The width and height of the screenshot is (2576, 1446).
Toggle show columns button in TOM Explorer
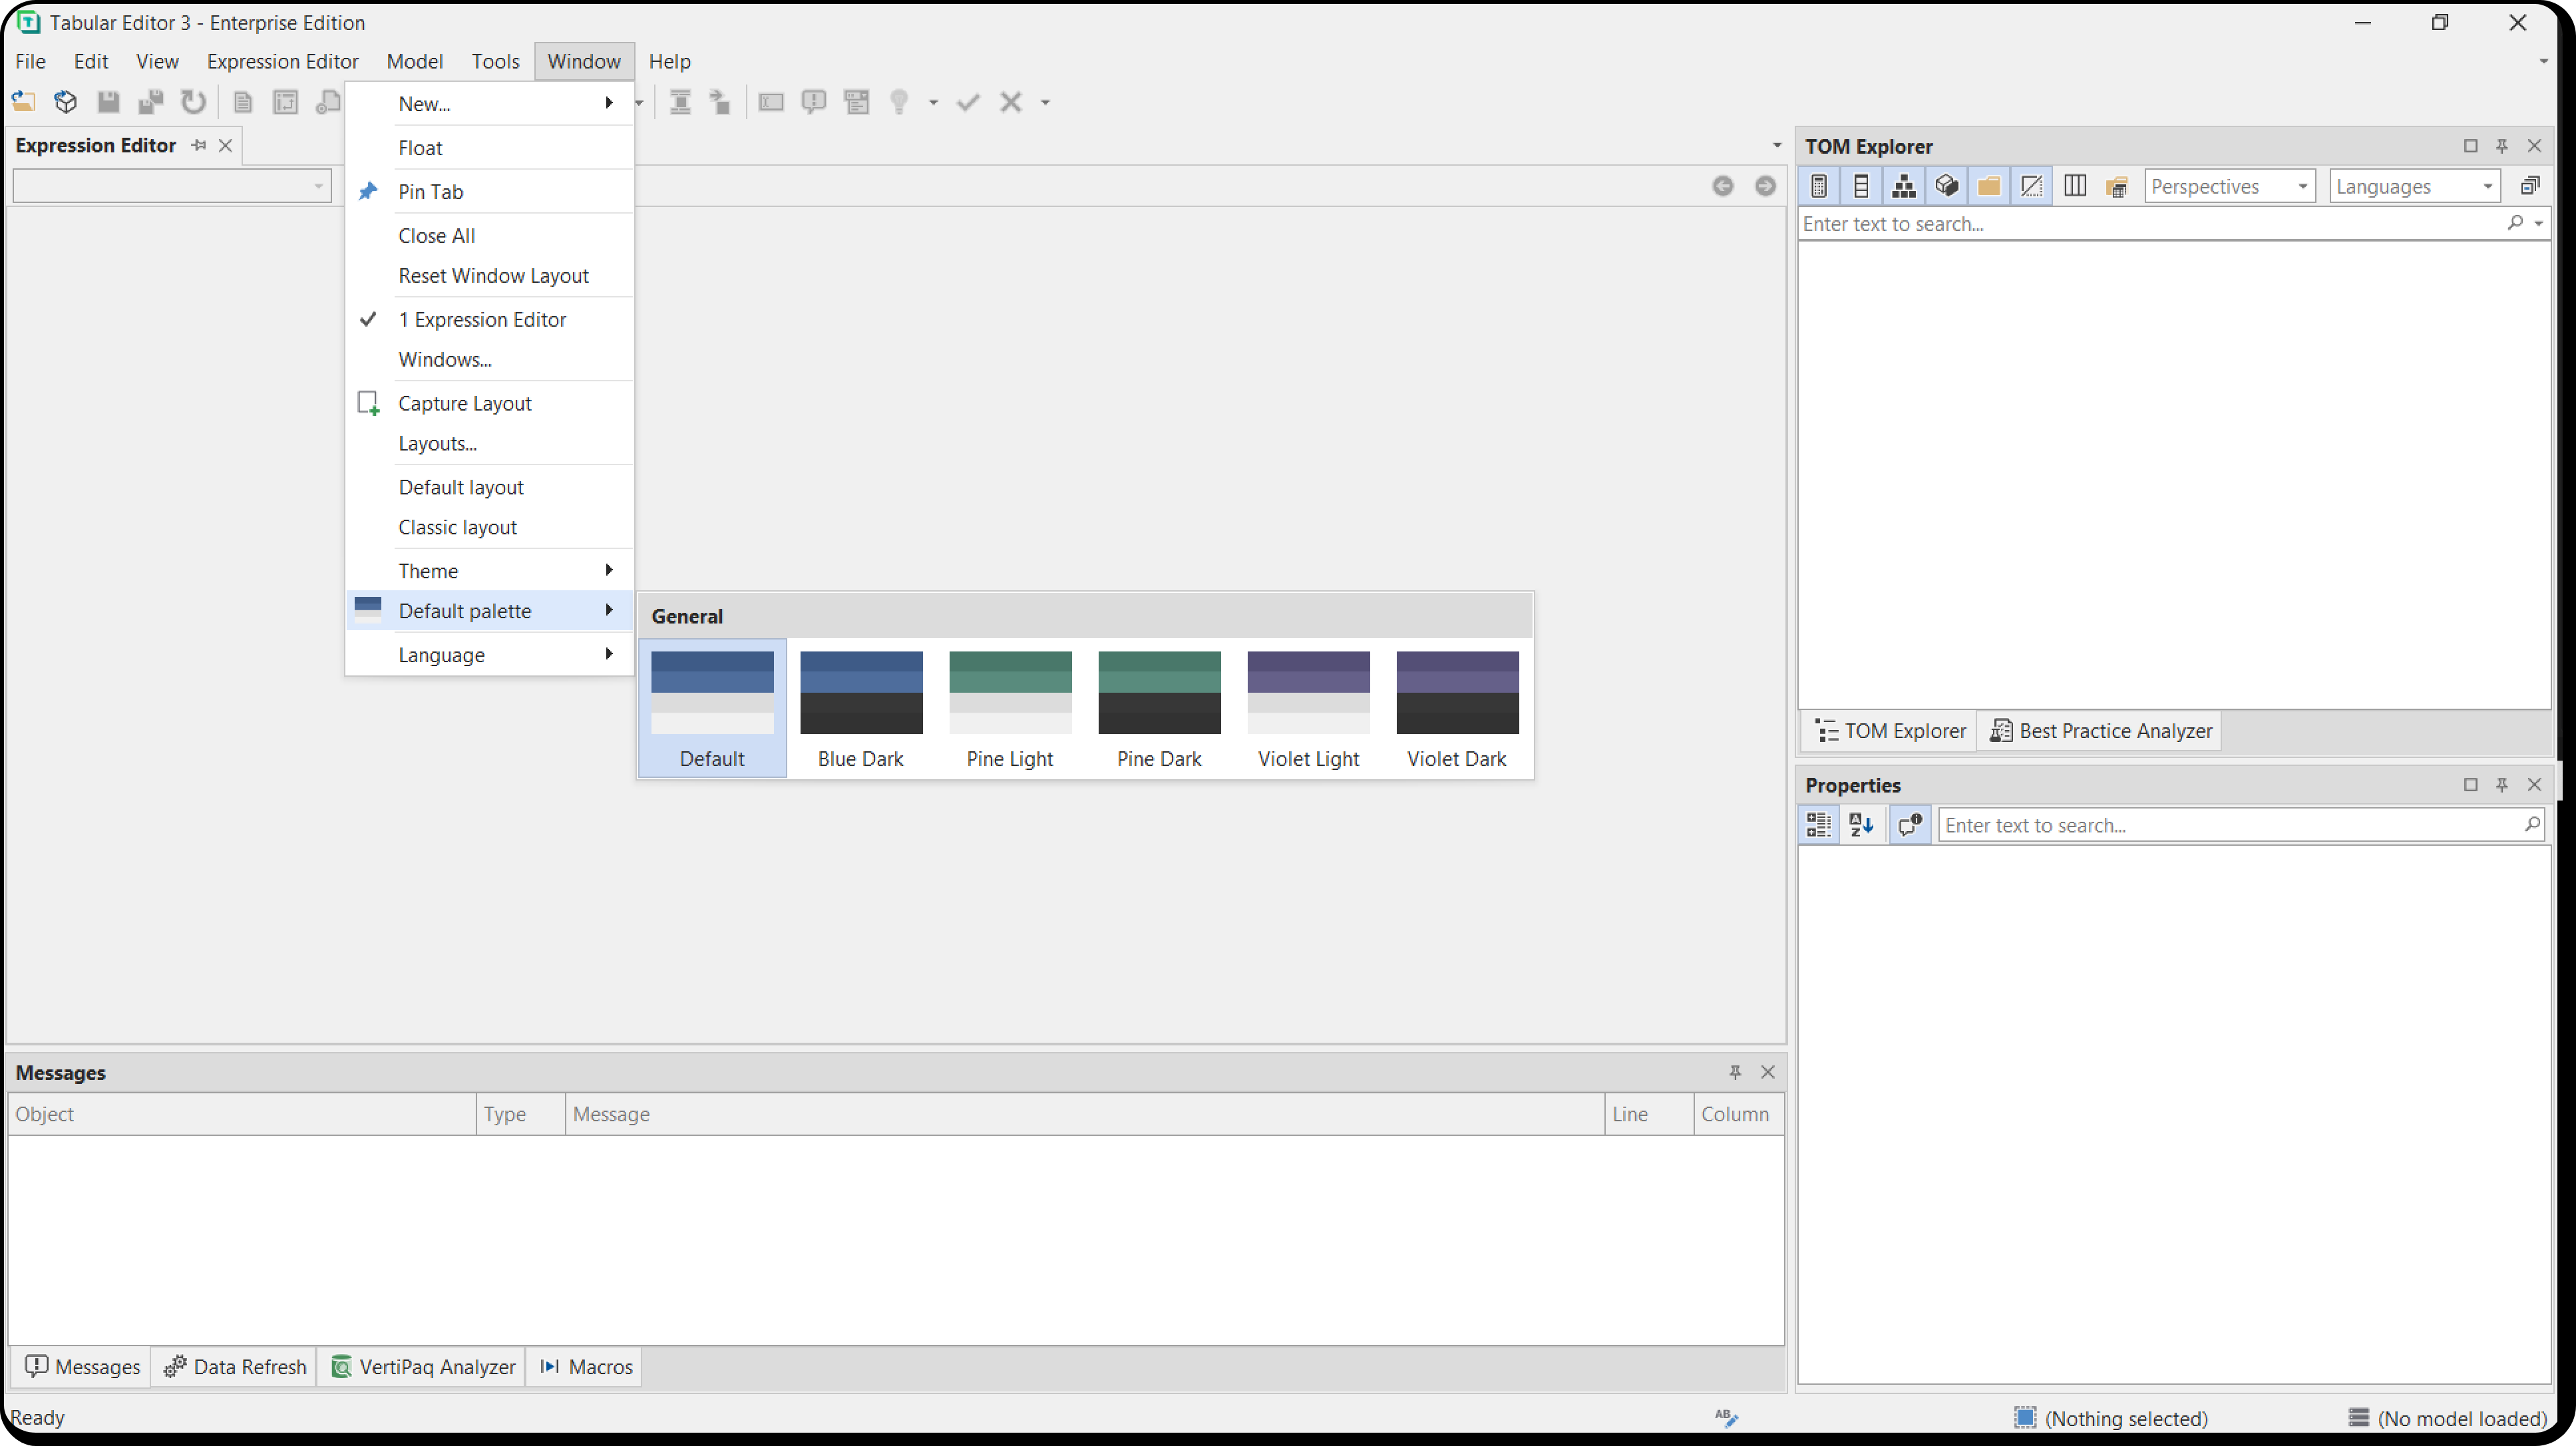click(1861, 186)
